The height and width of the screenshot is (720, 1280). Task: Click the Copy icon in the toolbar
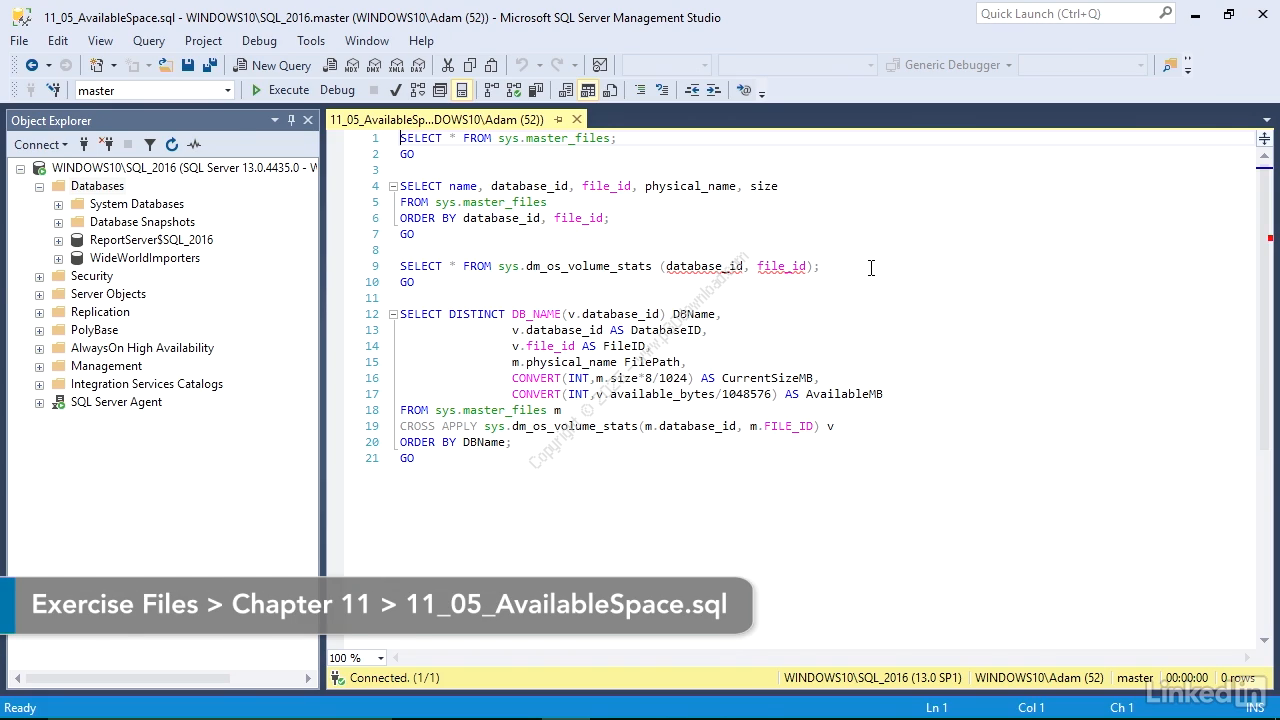click(470, 65)
